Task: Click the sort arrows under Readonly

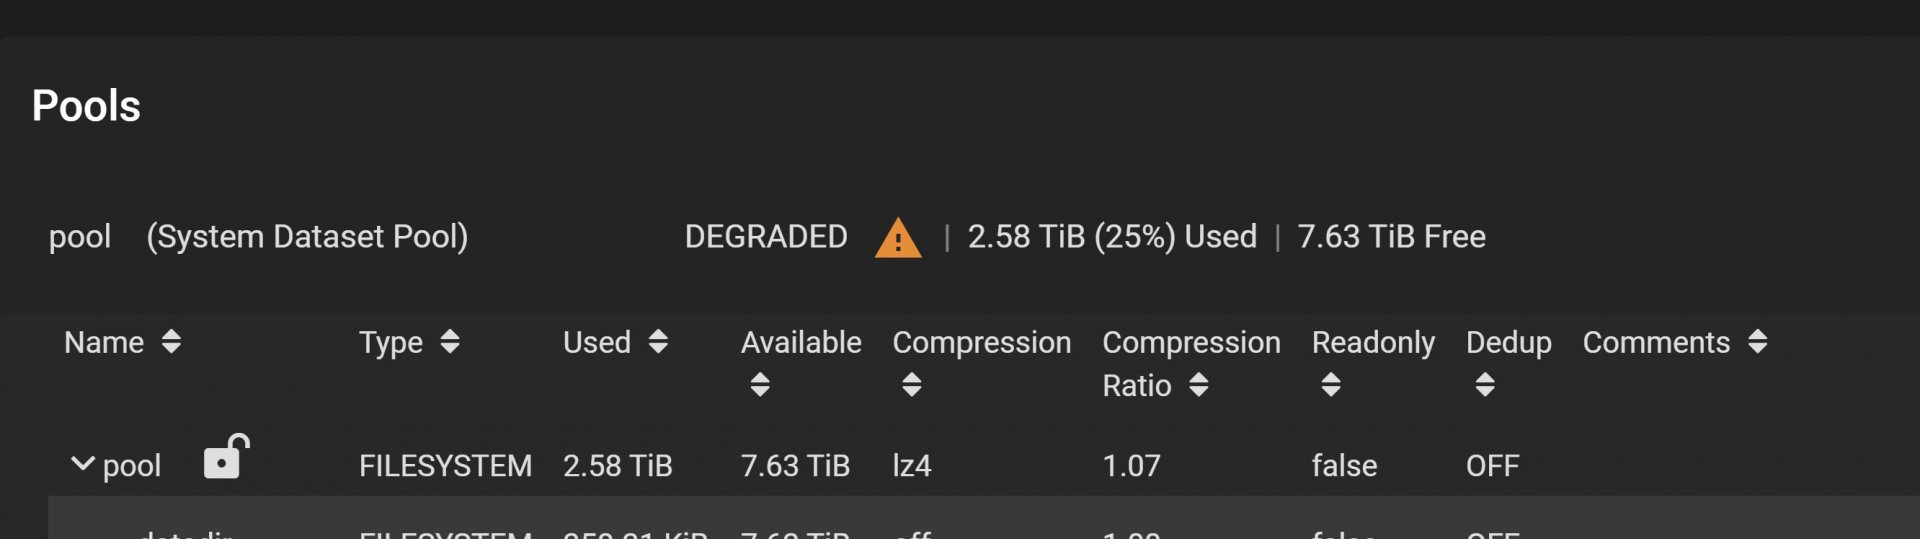Action: point(1331,385)
